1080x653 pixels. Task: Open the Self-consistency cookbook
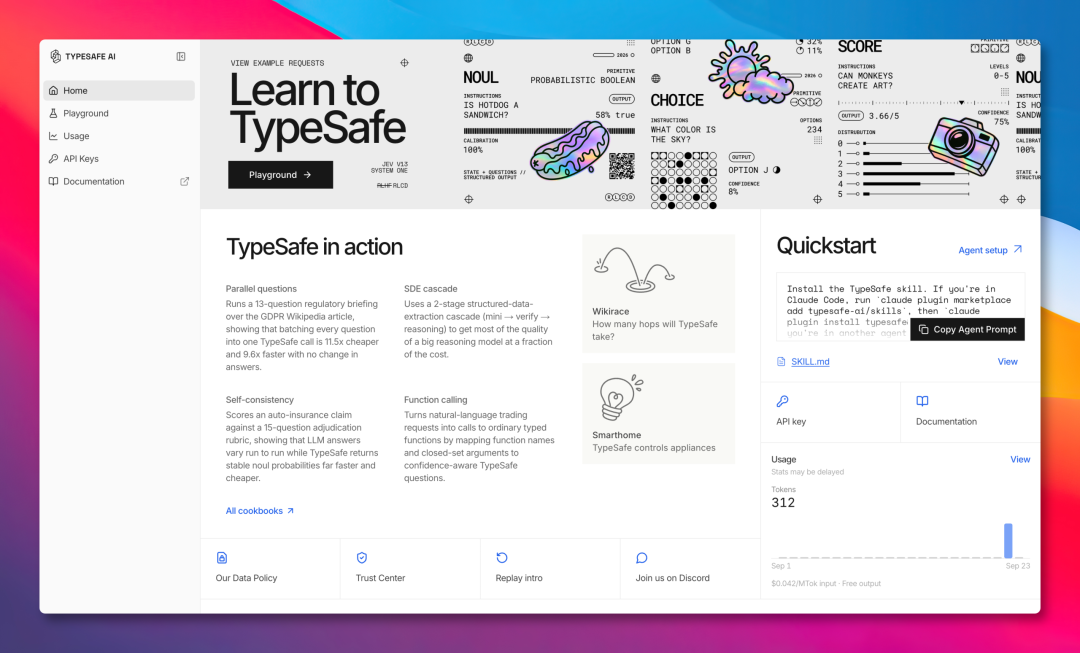click(303, 439)
